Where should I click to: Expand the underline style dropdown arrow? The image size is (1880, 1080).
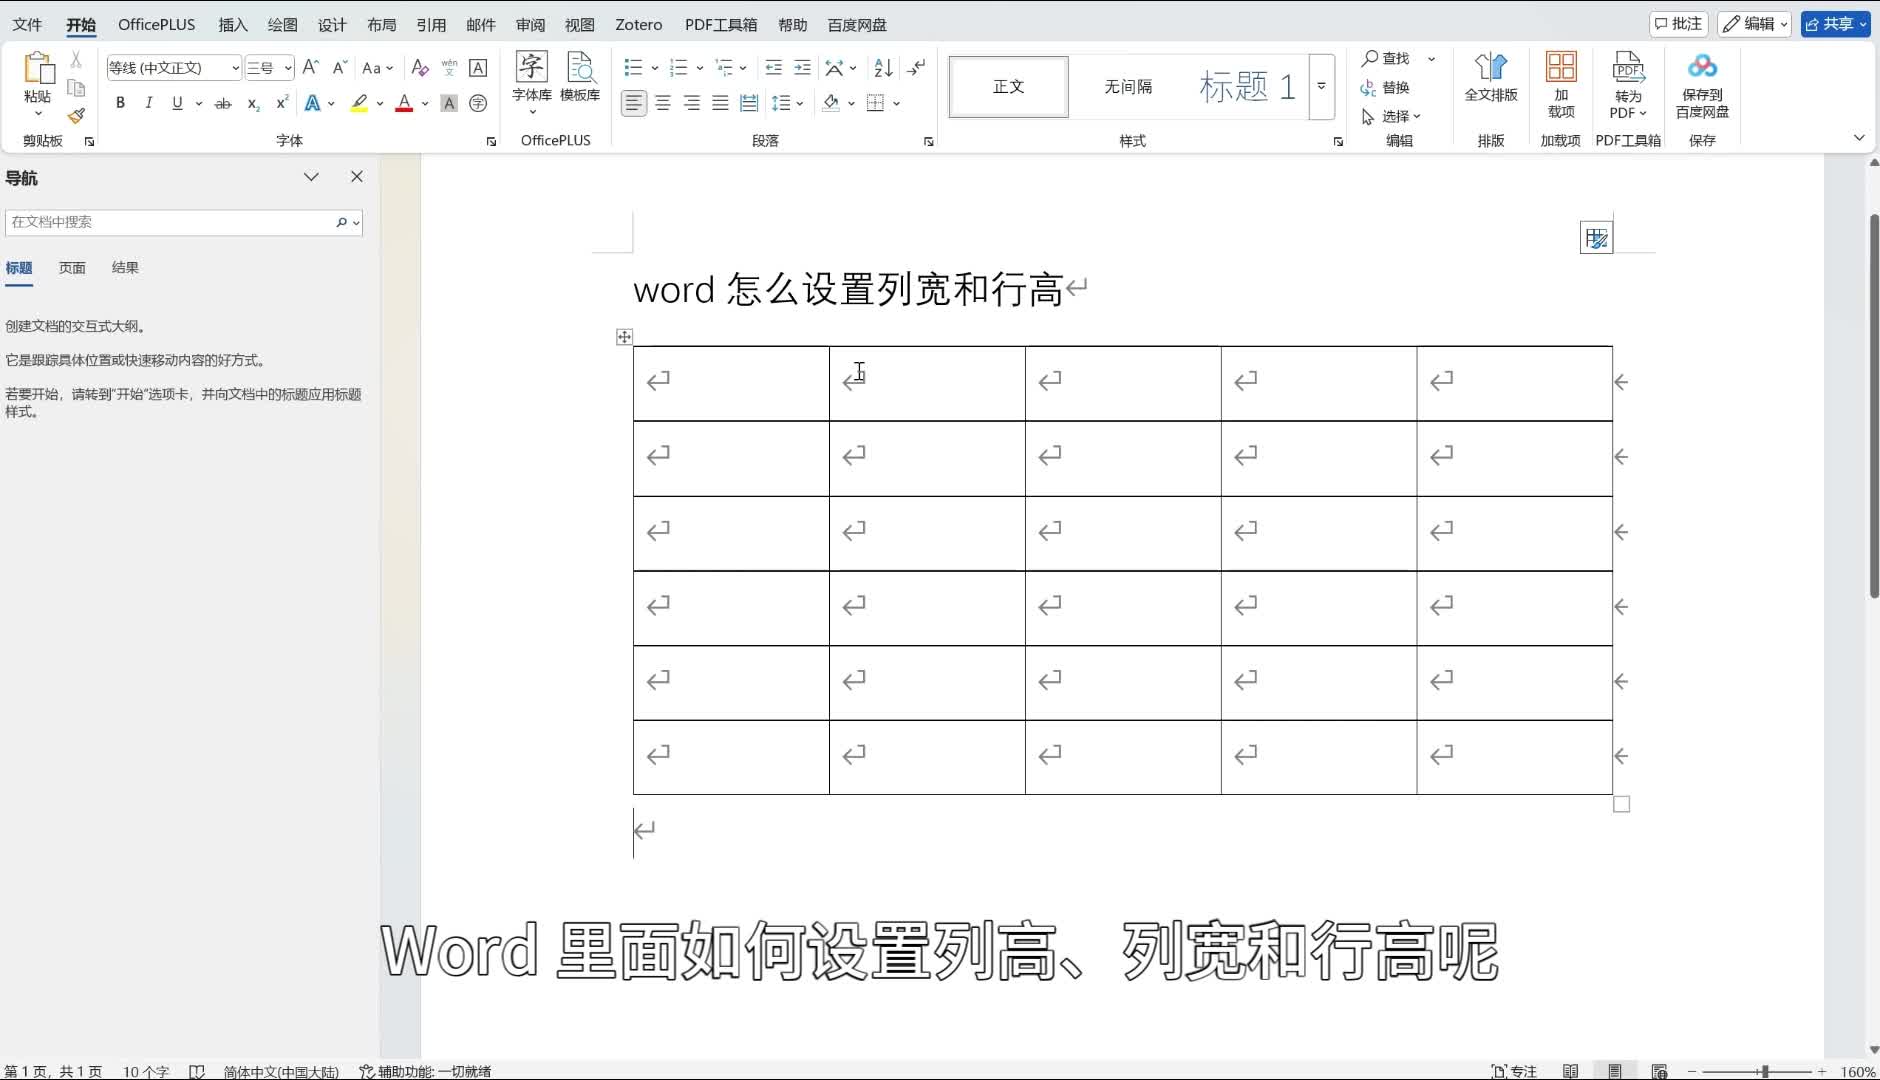[198, 103]
